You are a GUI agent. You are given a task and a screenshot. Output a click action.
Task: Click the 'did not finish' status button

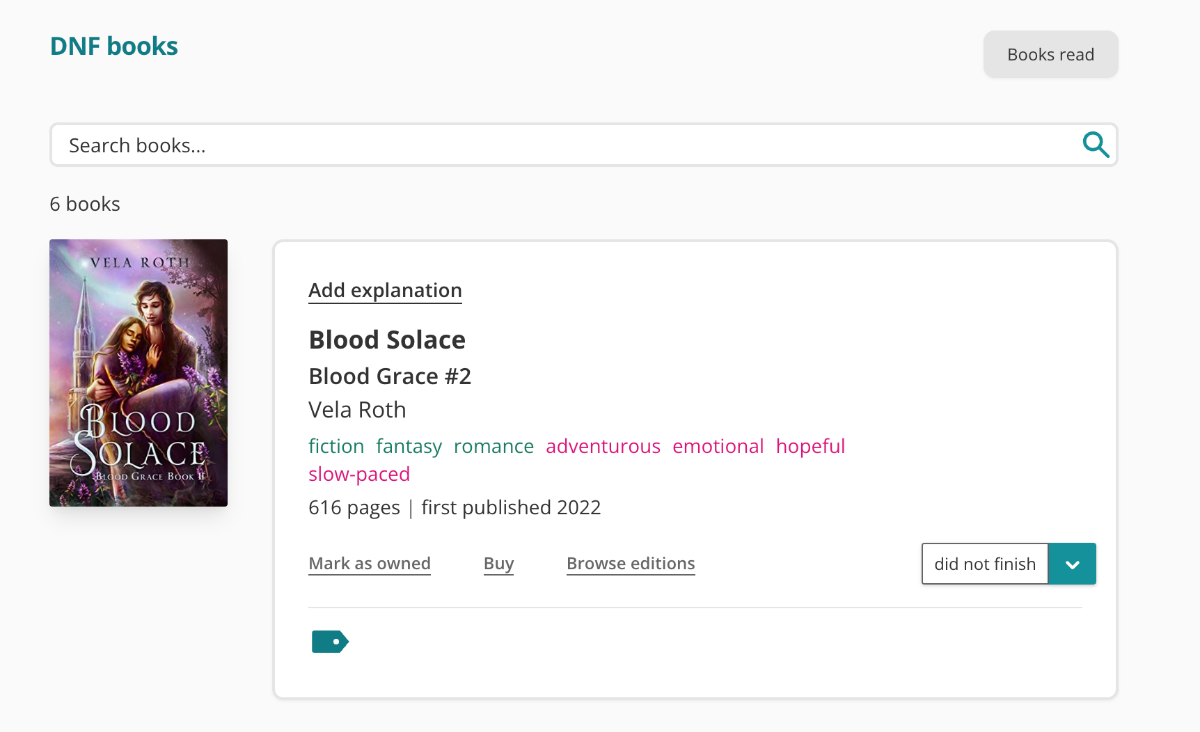985,564
